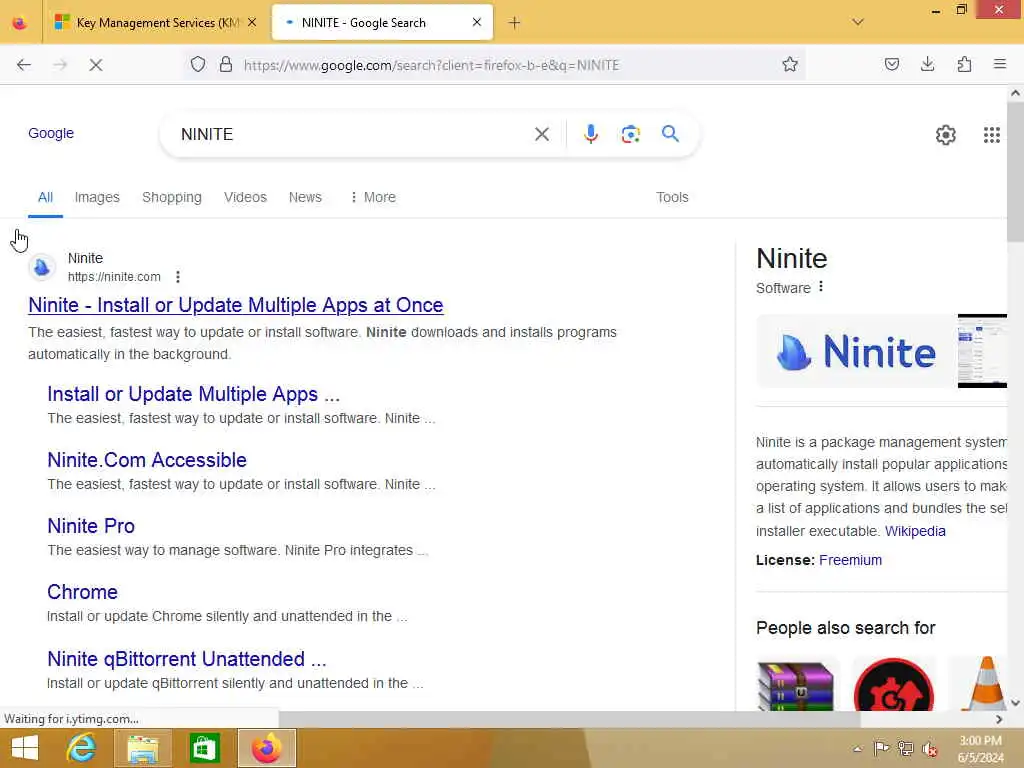Click the horizontal scrollbar right arrow
1024x768 pixels.
(999, 719)
